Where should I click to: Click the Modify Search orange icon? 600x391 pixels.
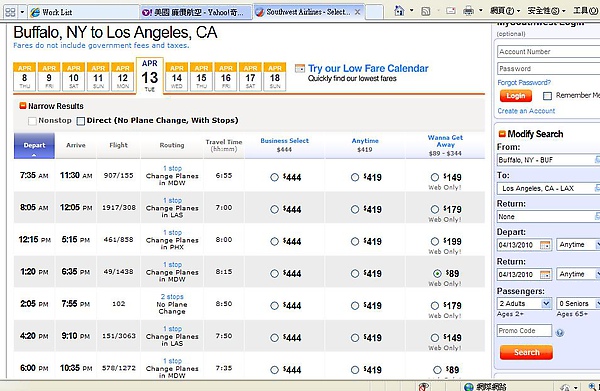[x=502, y=134]
